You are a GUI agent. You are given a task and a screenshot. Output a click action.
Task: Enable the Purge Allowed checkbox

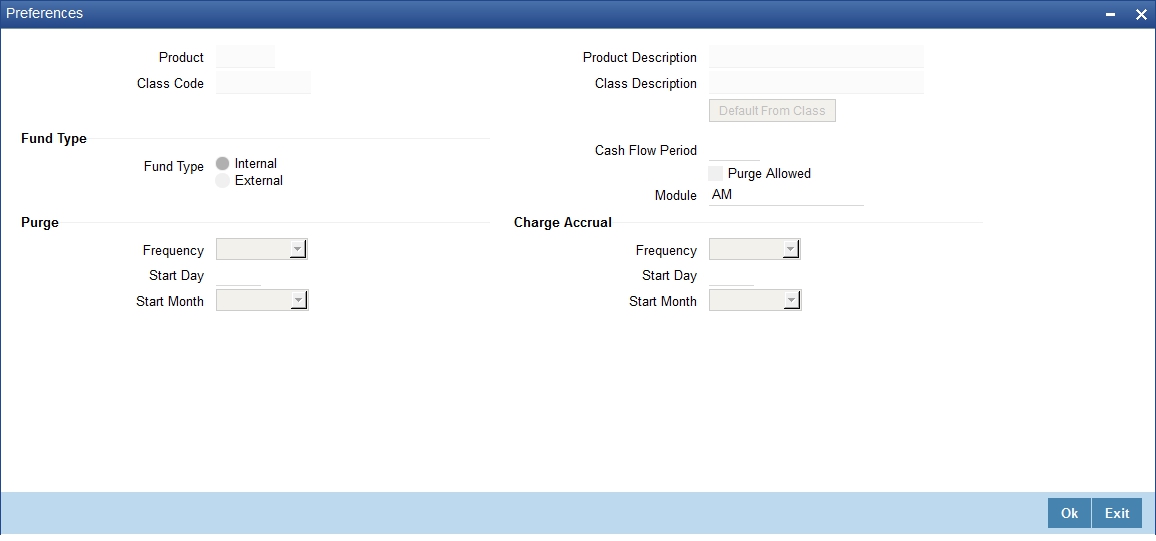(x=715, y=174)
